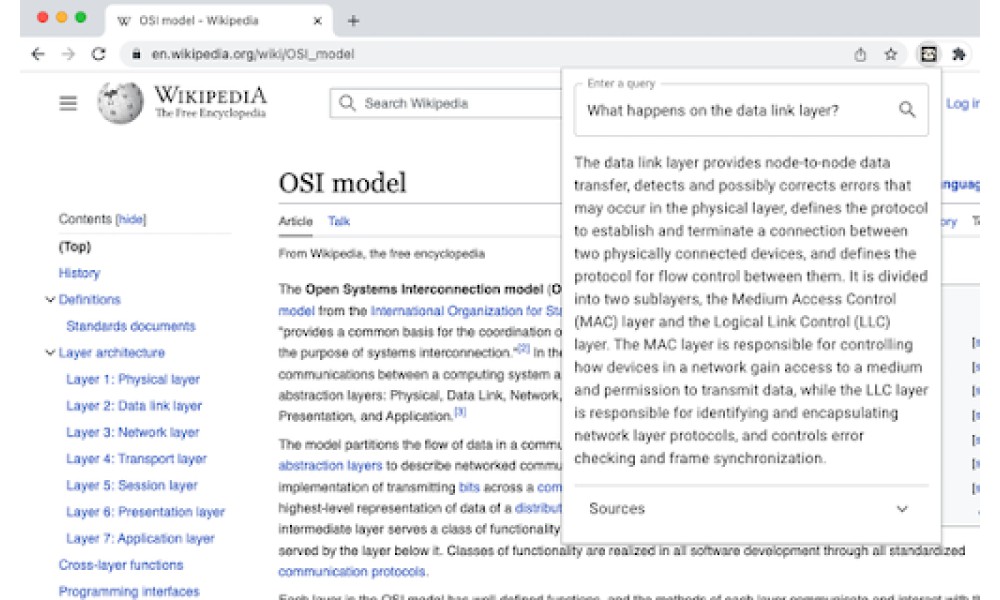
Task: Open History in contents
Action: coord(79,273)
